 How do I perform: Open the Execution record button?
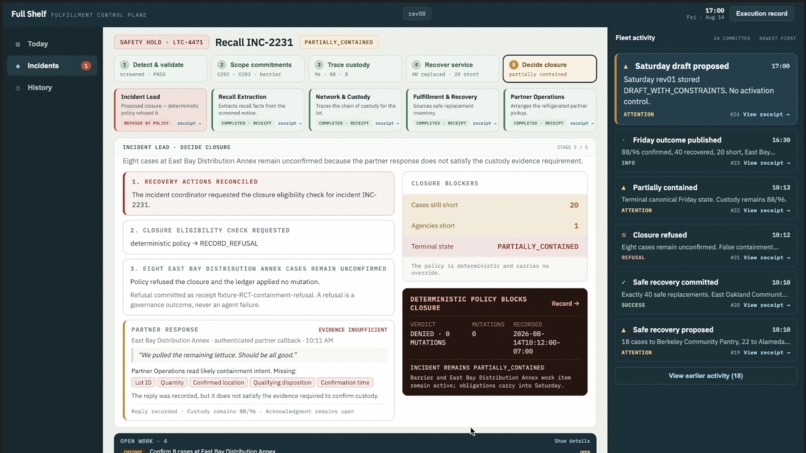(761, 14)
